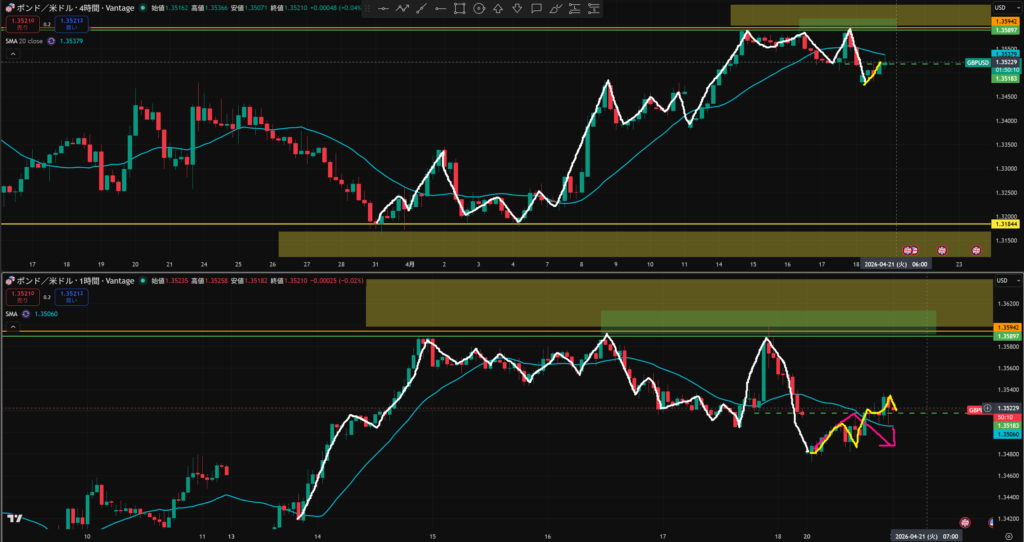The height and width of the screenshot is (542, 1024).
Task: Select the zigzag path drawing tool
Action: (x=402, y=9)
